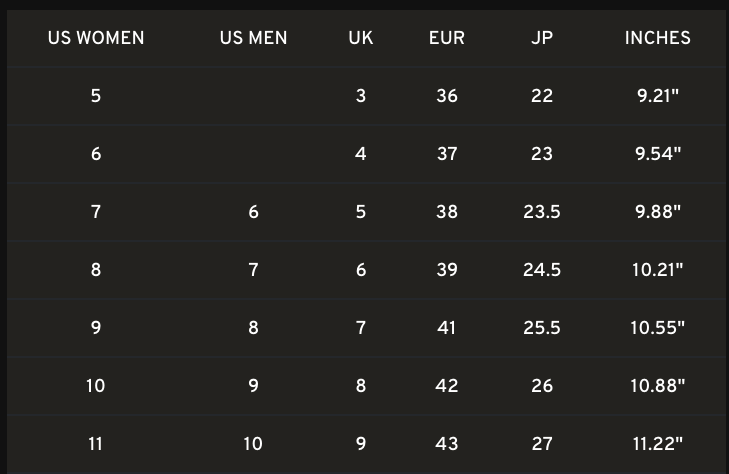Click the INCHES column header
The width and height of the screenshot is (729, 474).
click(657, 38)
